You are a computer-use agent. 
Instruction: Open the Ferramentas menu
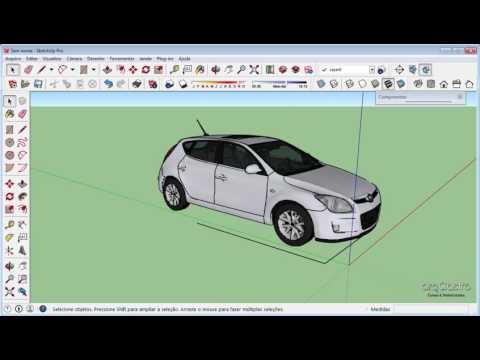[x=122, y=59]
